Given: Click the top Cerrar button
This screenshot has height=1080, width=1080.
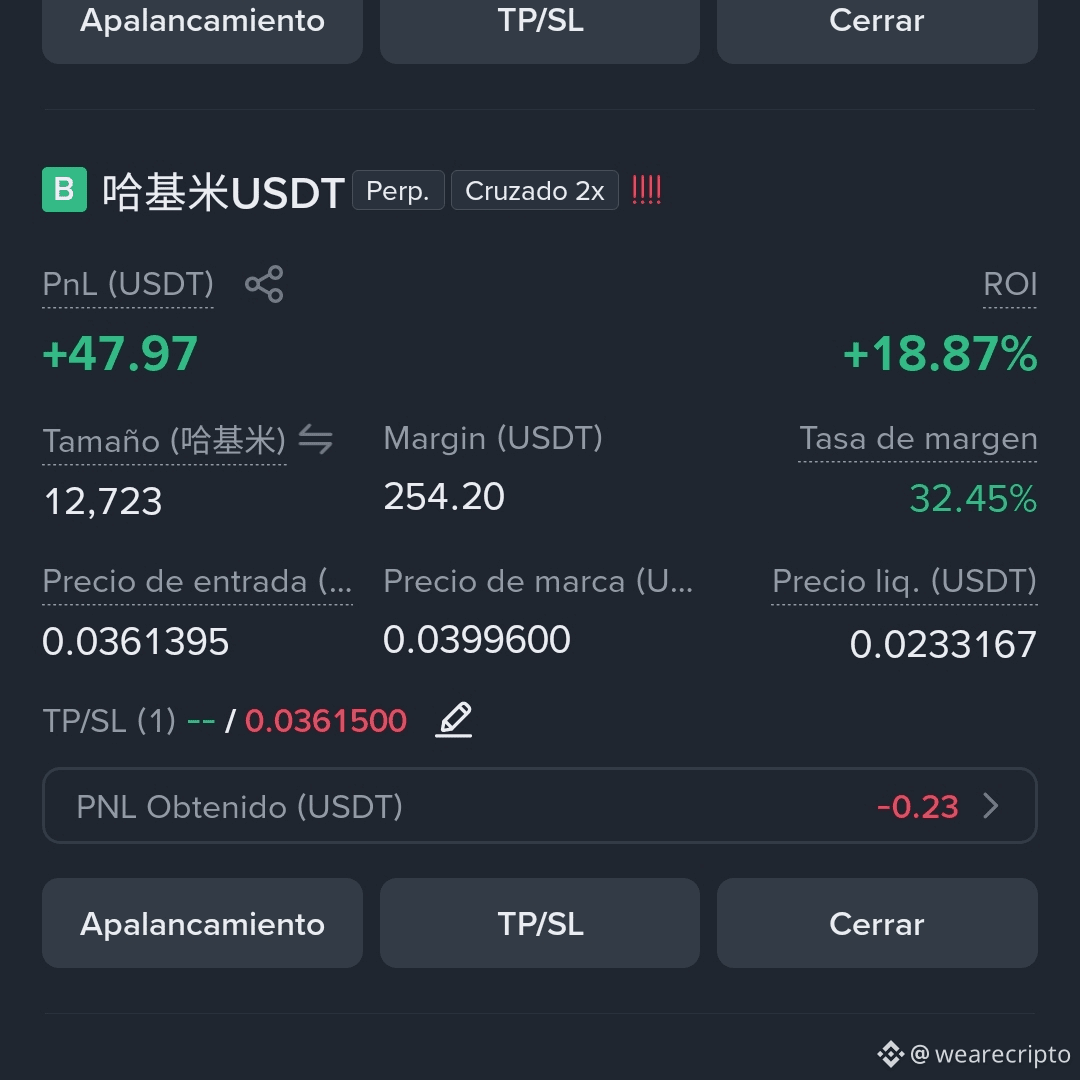Looking at the screenshot, I should point(877,28).
